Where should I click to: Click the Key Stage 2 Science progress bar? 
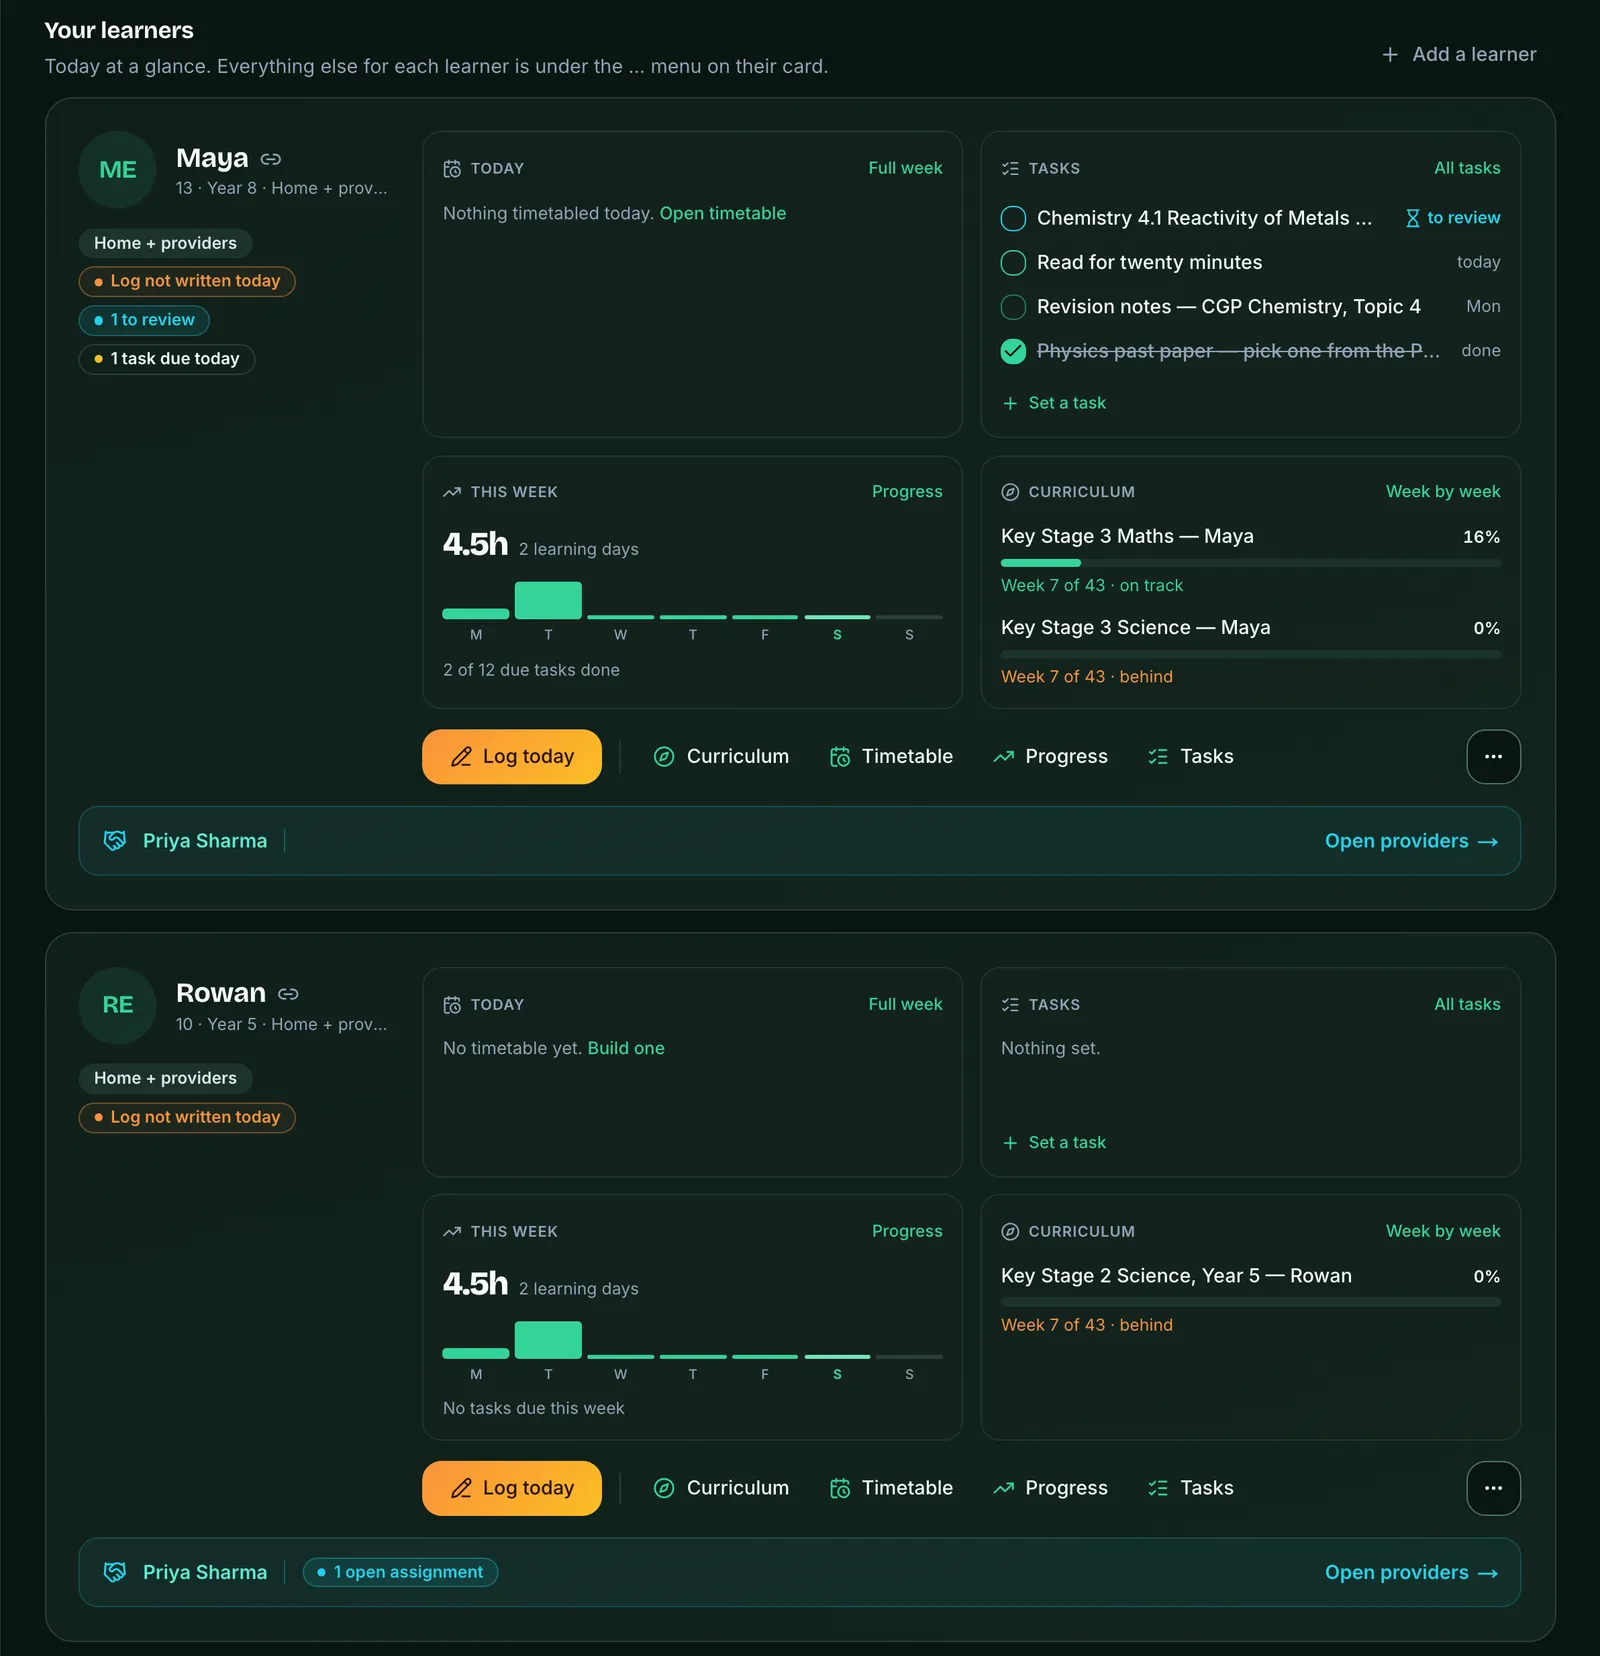click(1250, 1302)
